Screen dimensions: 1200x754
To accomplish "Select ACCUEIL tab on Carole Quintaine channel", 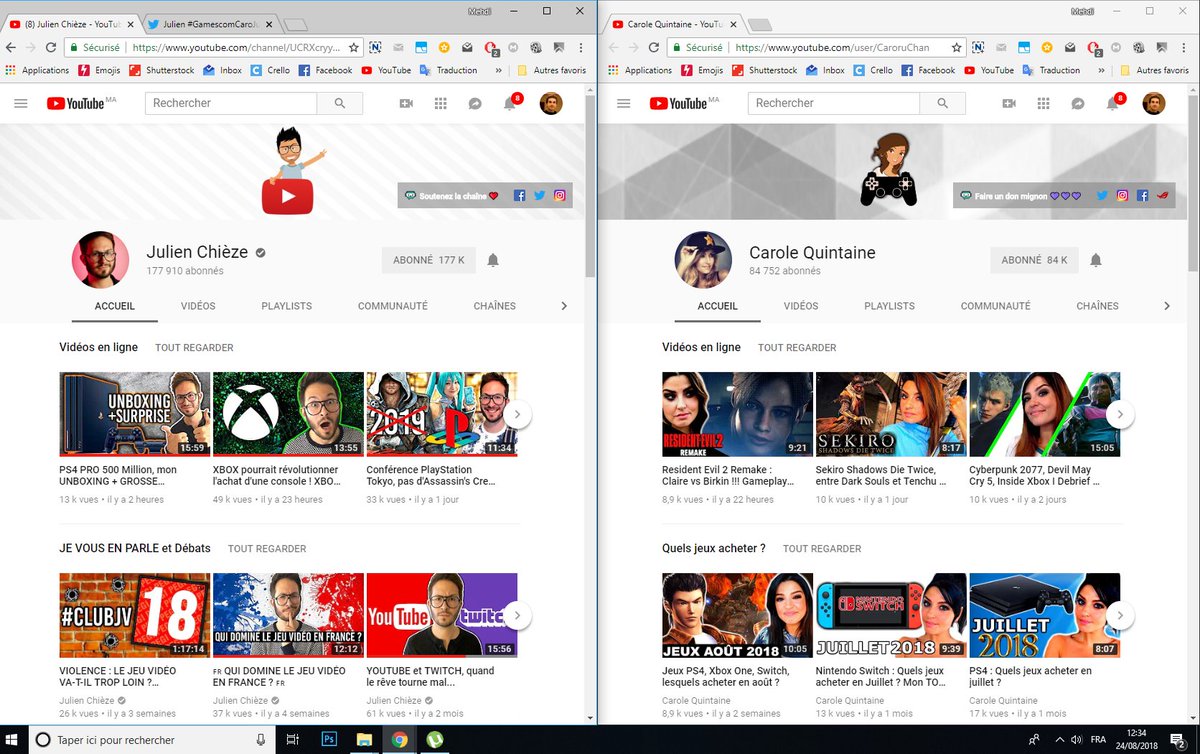I will 718,306.
